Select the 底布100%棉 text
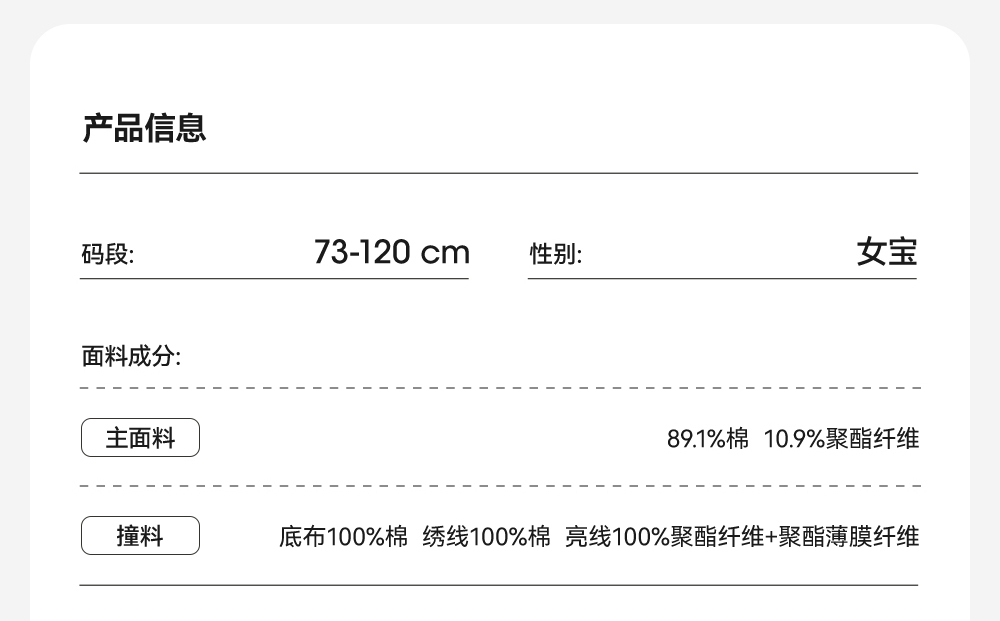Viewport: 1000px width, 621px height. click(x=343, y=537)
